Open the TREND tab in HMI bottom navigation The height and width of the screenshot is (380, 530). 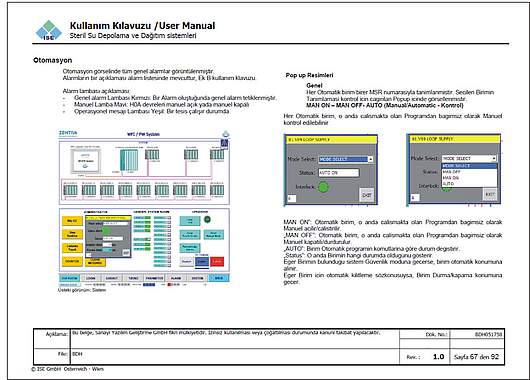(x=133, y=278)
